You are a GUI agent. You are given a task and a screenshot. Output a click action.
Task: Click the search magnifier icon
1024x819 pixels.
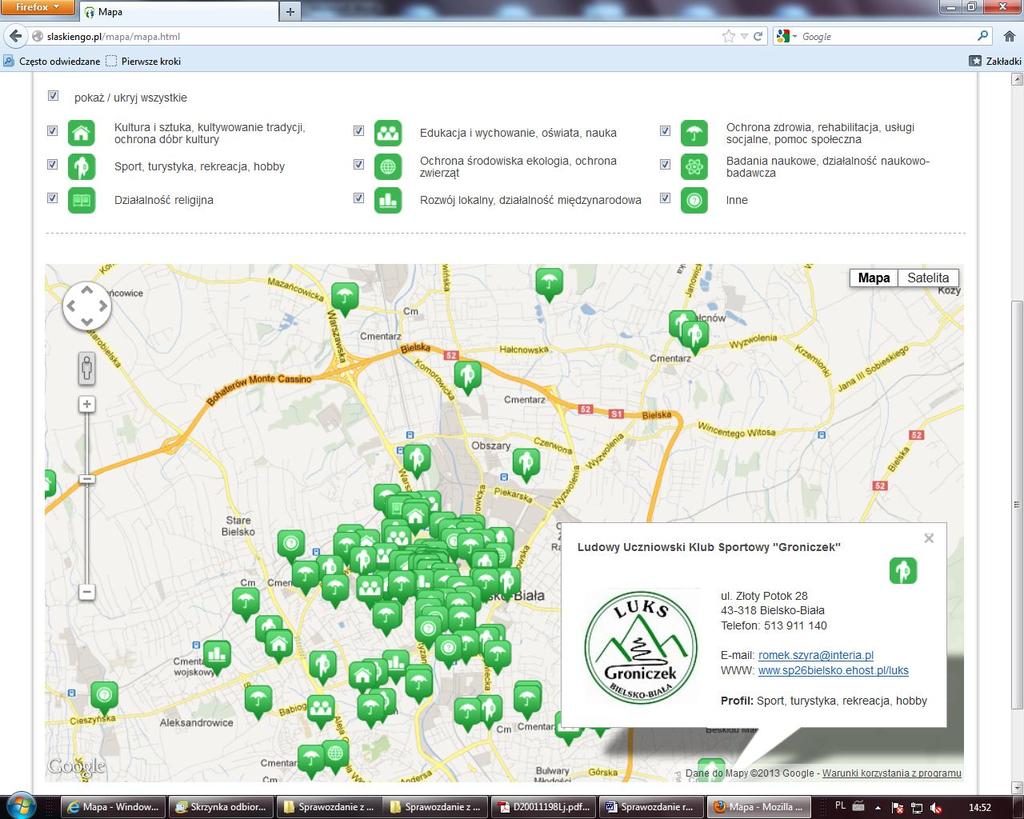[983, 36]
